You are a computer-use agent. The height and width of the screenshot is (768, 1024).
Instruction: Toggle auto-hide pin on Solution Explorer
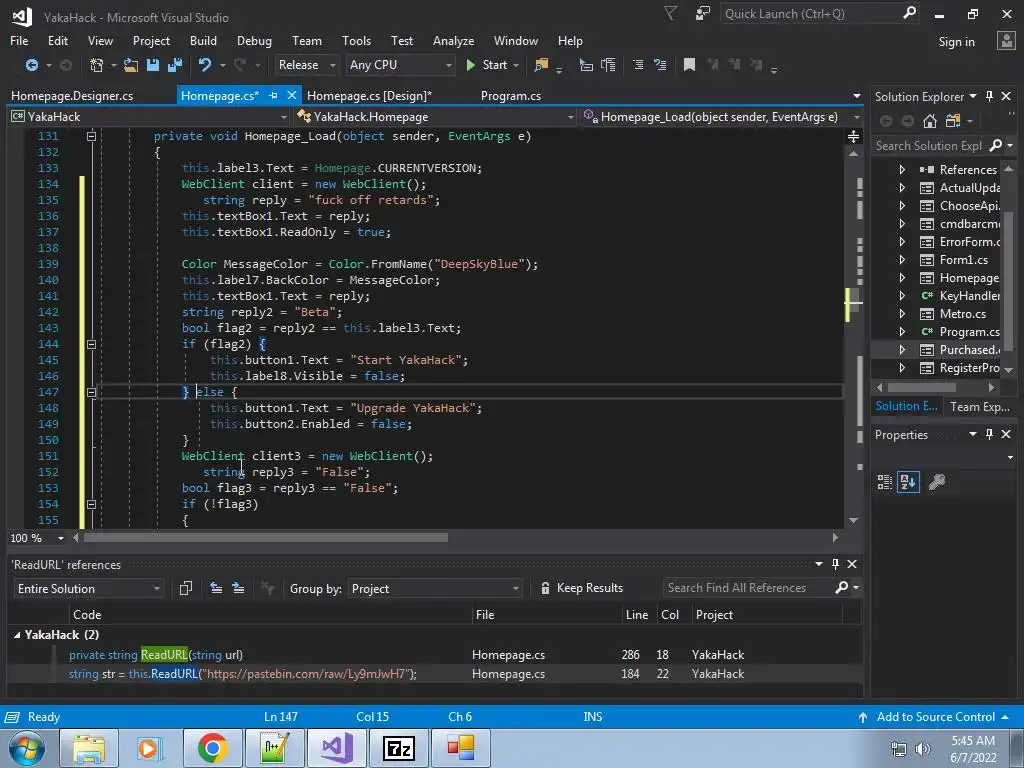point(989,96)
